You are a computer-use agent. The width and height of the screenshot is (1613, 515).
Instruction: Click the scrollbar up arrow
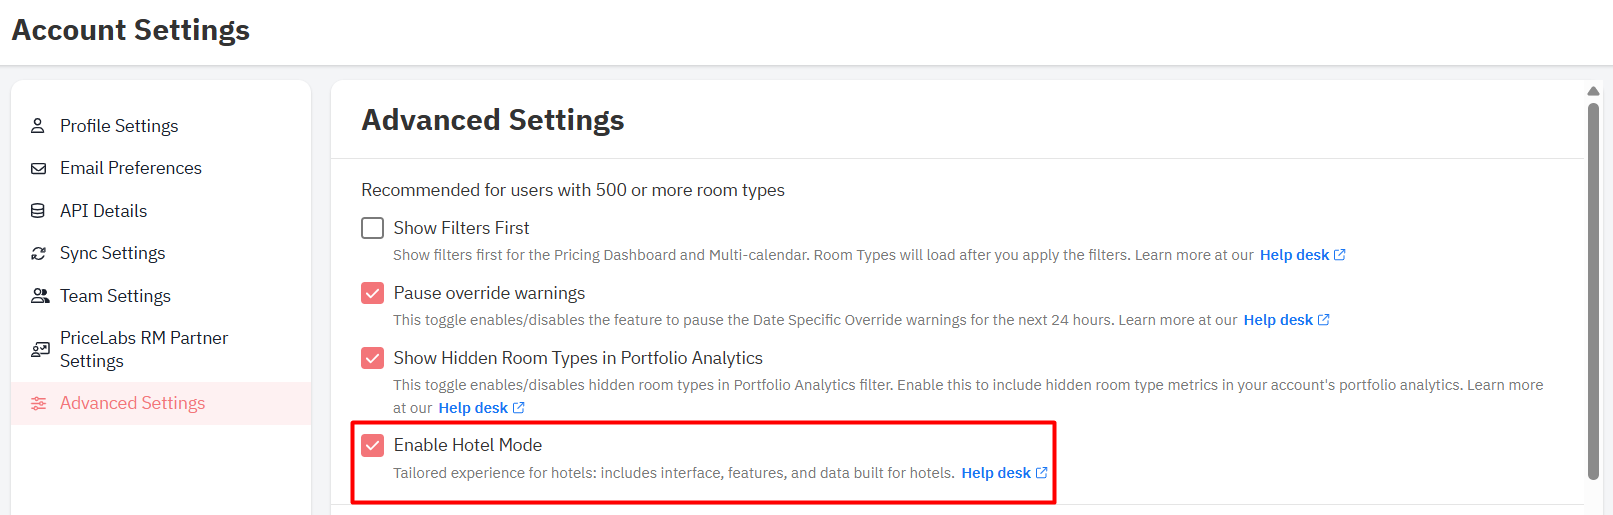[1593, 91]
